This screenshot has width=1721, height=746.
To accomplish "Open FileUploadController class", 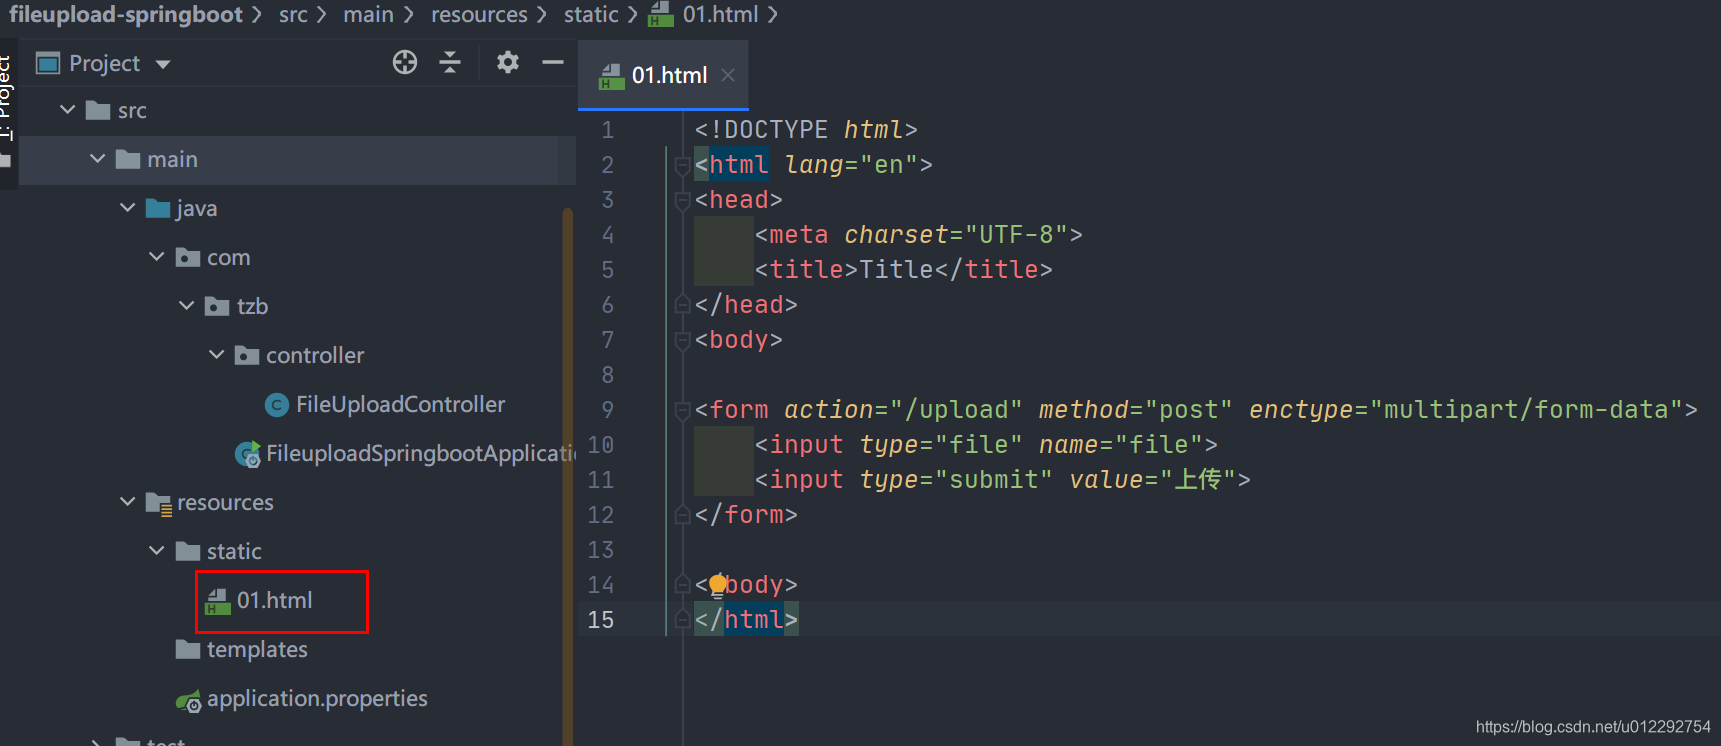I will (x=400, y=404).
